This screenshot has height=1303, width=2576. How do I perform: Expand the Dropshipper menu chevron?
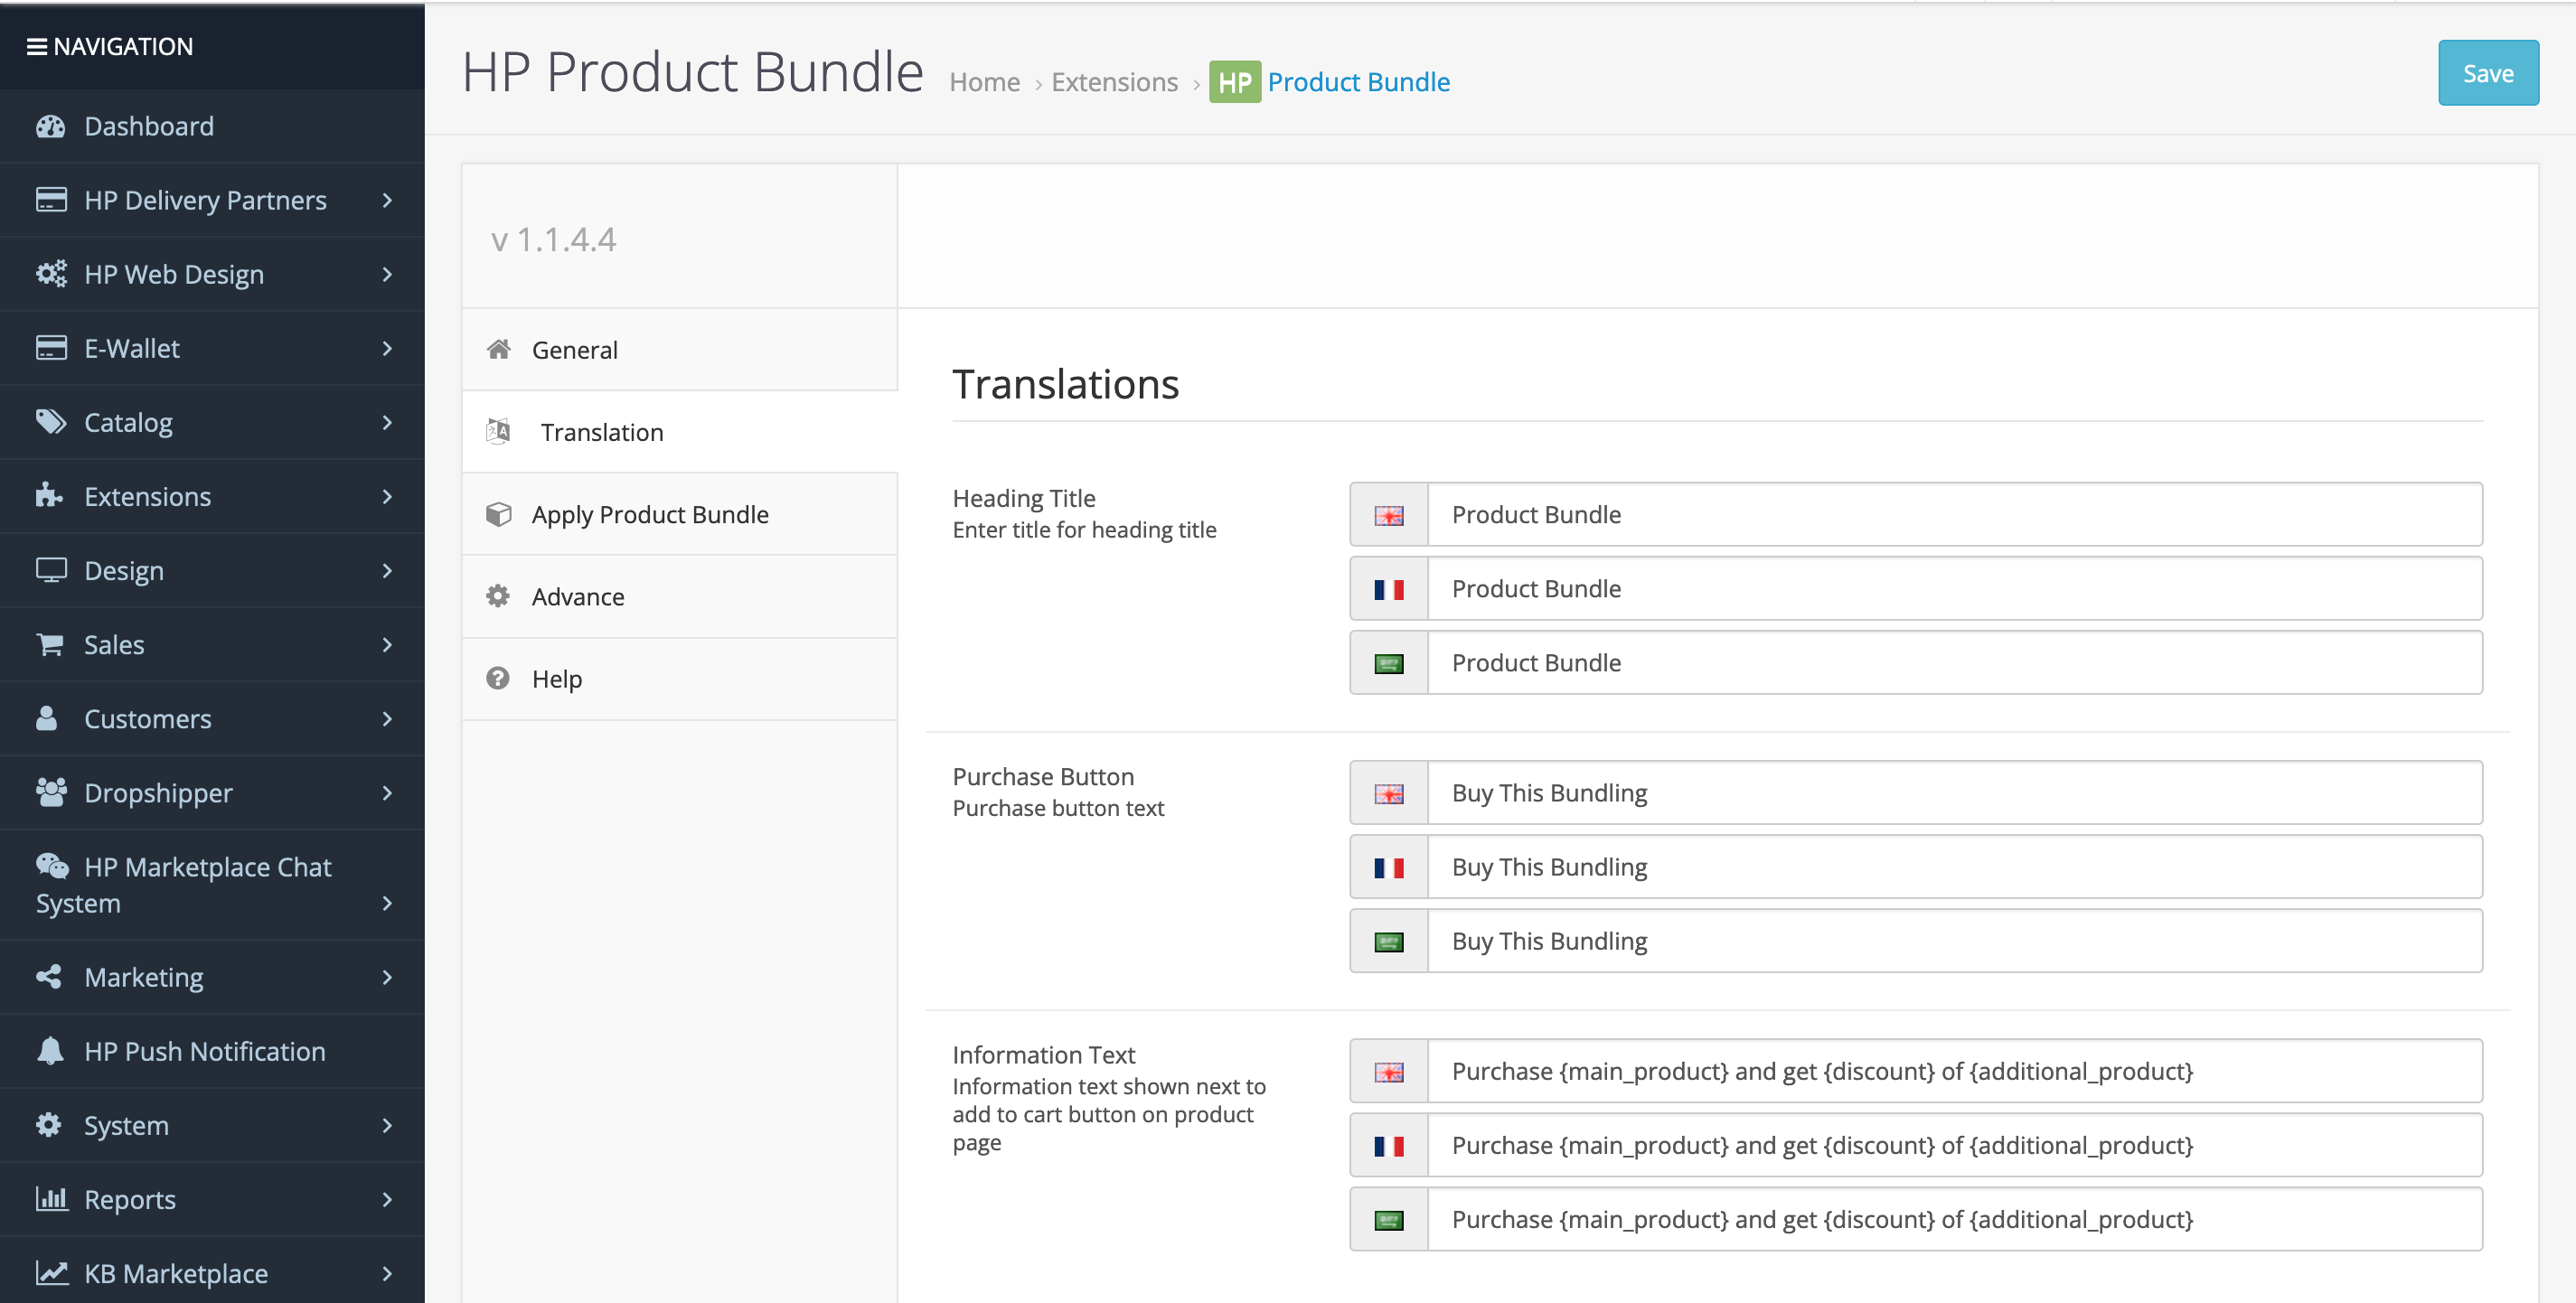coord(388,793)
